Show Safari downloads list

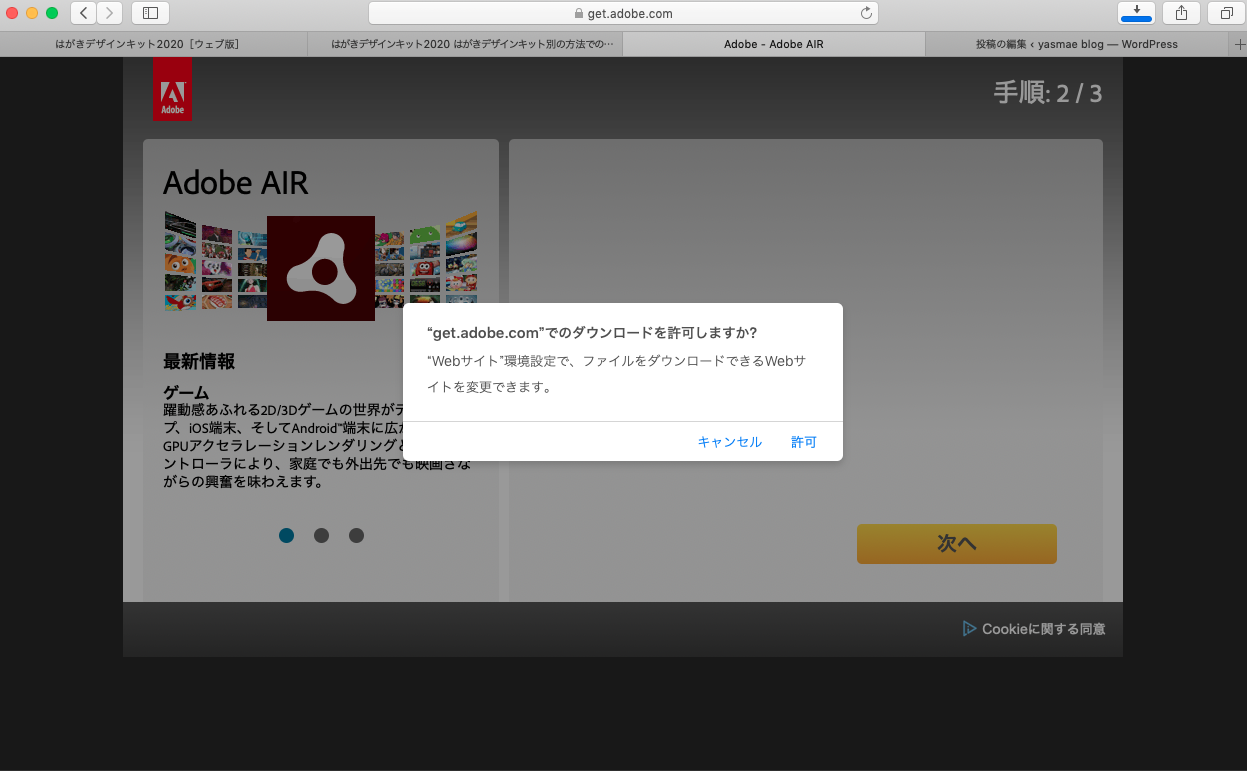click(x=1136, y=13)
